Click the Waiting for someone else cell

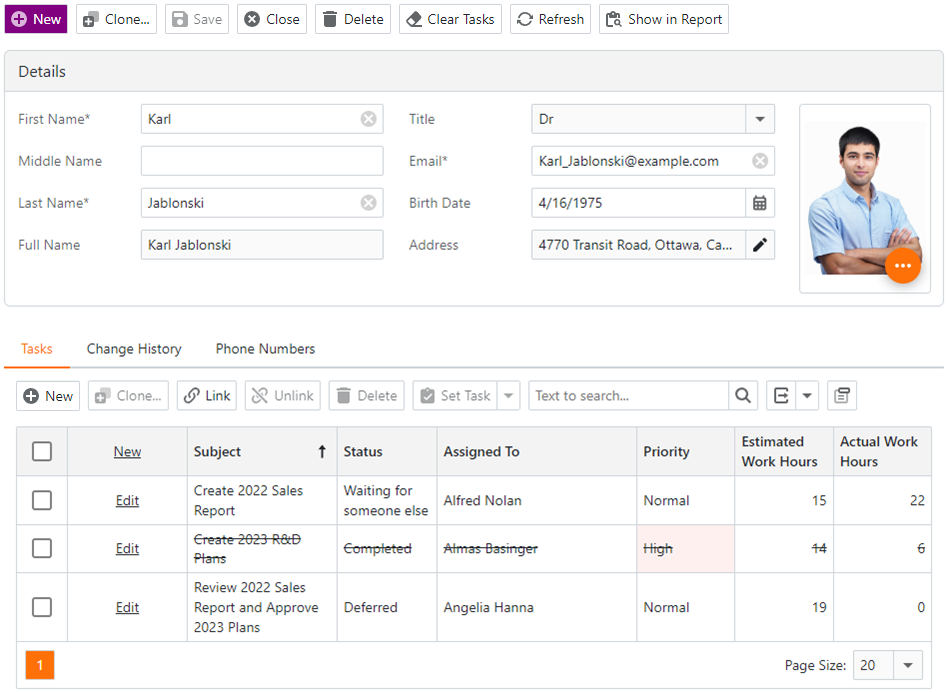point(387,500)
